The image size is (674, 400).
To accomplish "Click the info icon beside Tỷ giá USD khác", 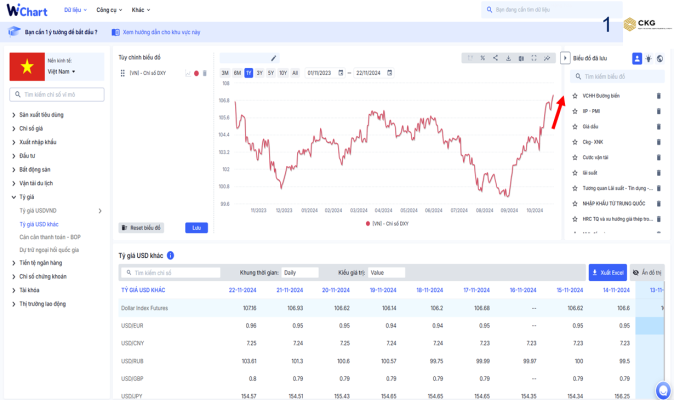I will click(x=171, y=256).
